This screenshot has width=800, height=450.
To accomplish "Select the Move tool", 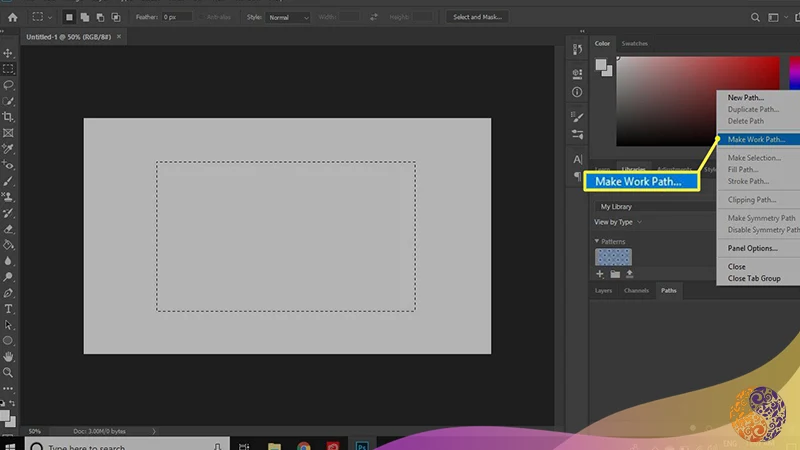I will [9, 53].
